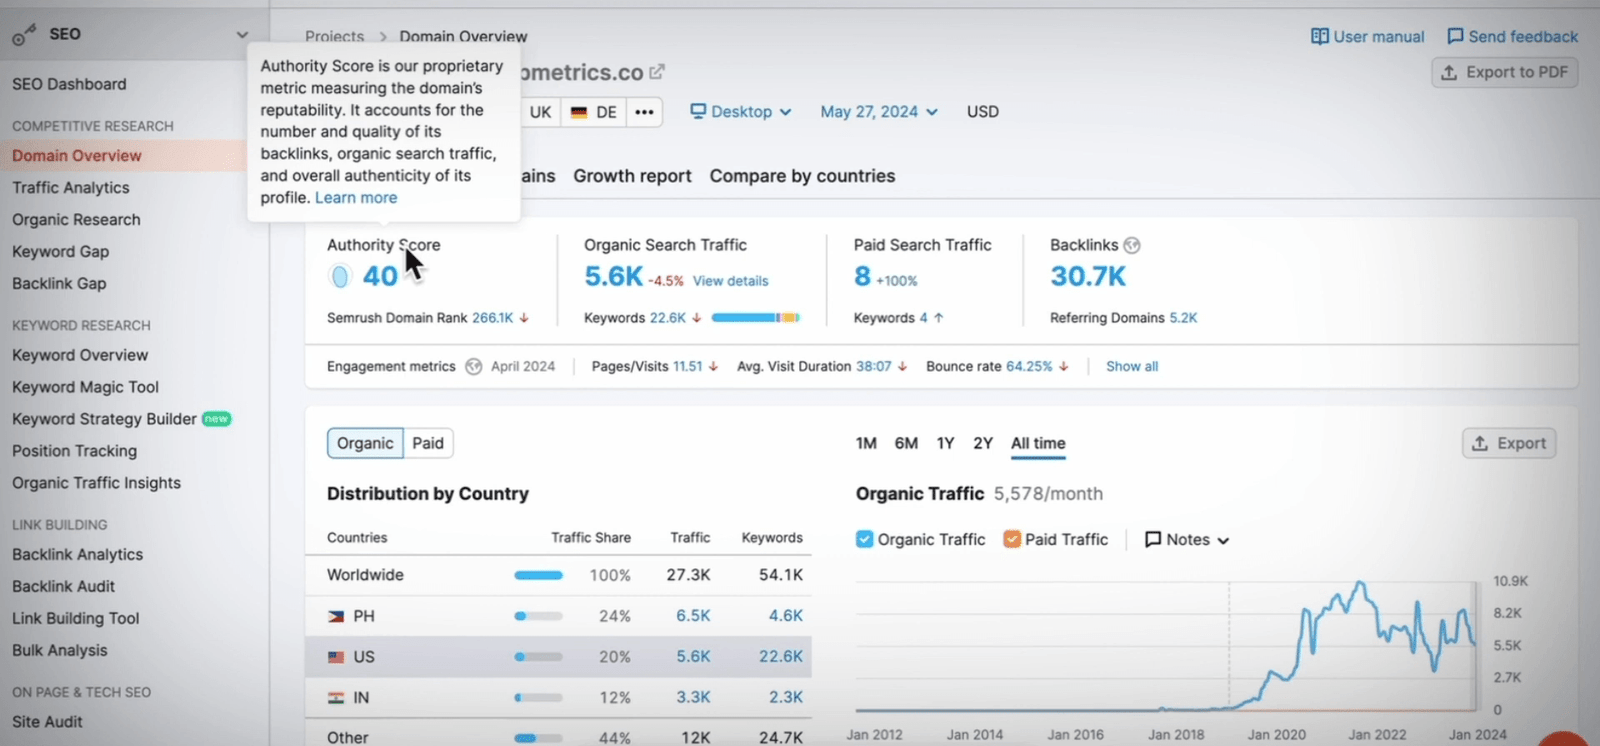Screen dimensions: 1600x746
Task: Open the May 27, 2024 date dropdown
Action: pyautogui.click(x=879, y=112)
